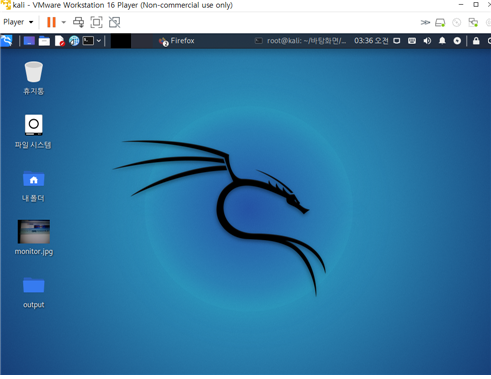Viewport: 491px width, 379px height.
Task: Launch the web browser globe icon
Action: point(74,41)
